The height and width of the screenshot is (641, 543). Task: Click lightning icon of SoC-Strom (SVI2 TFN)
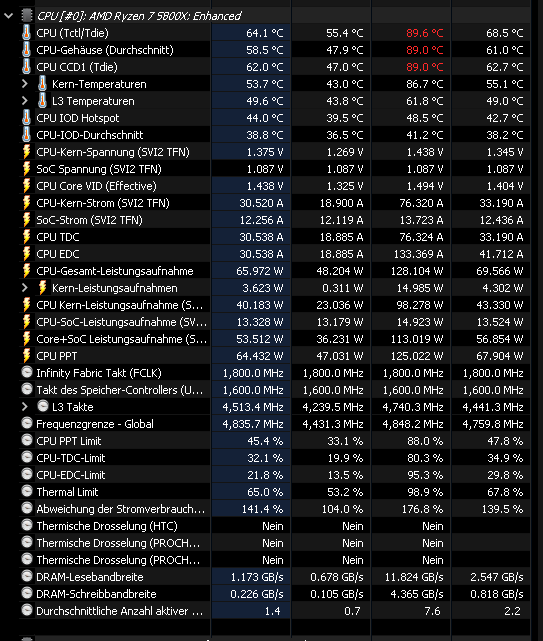27,220
